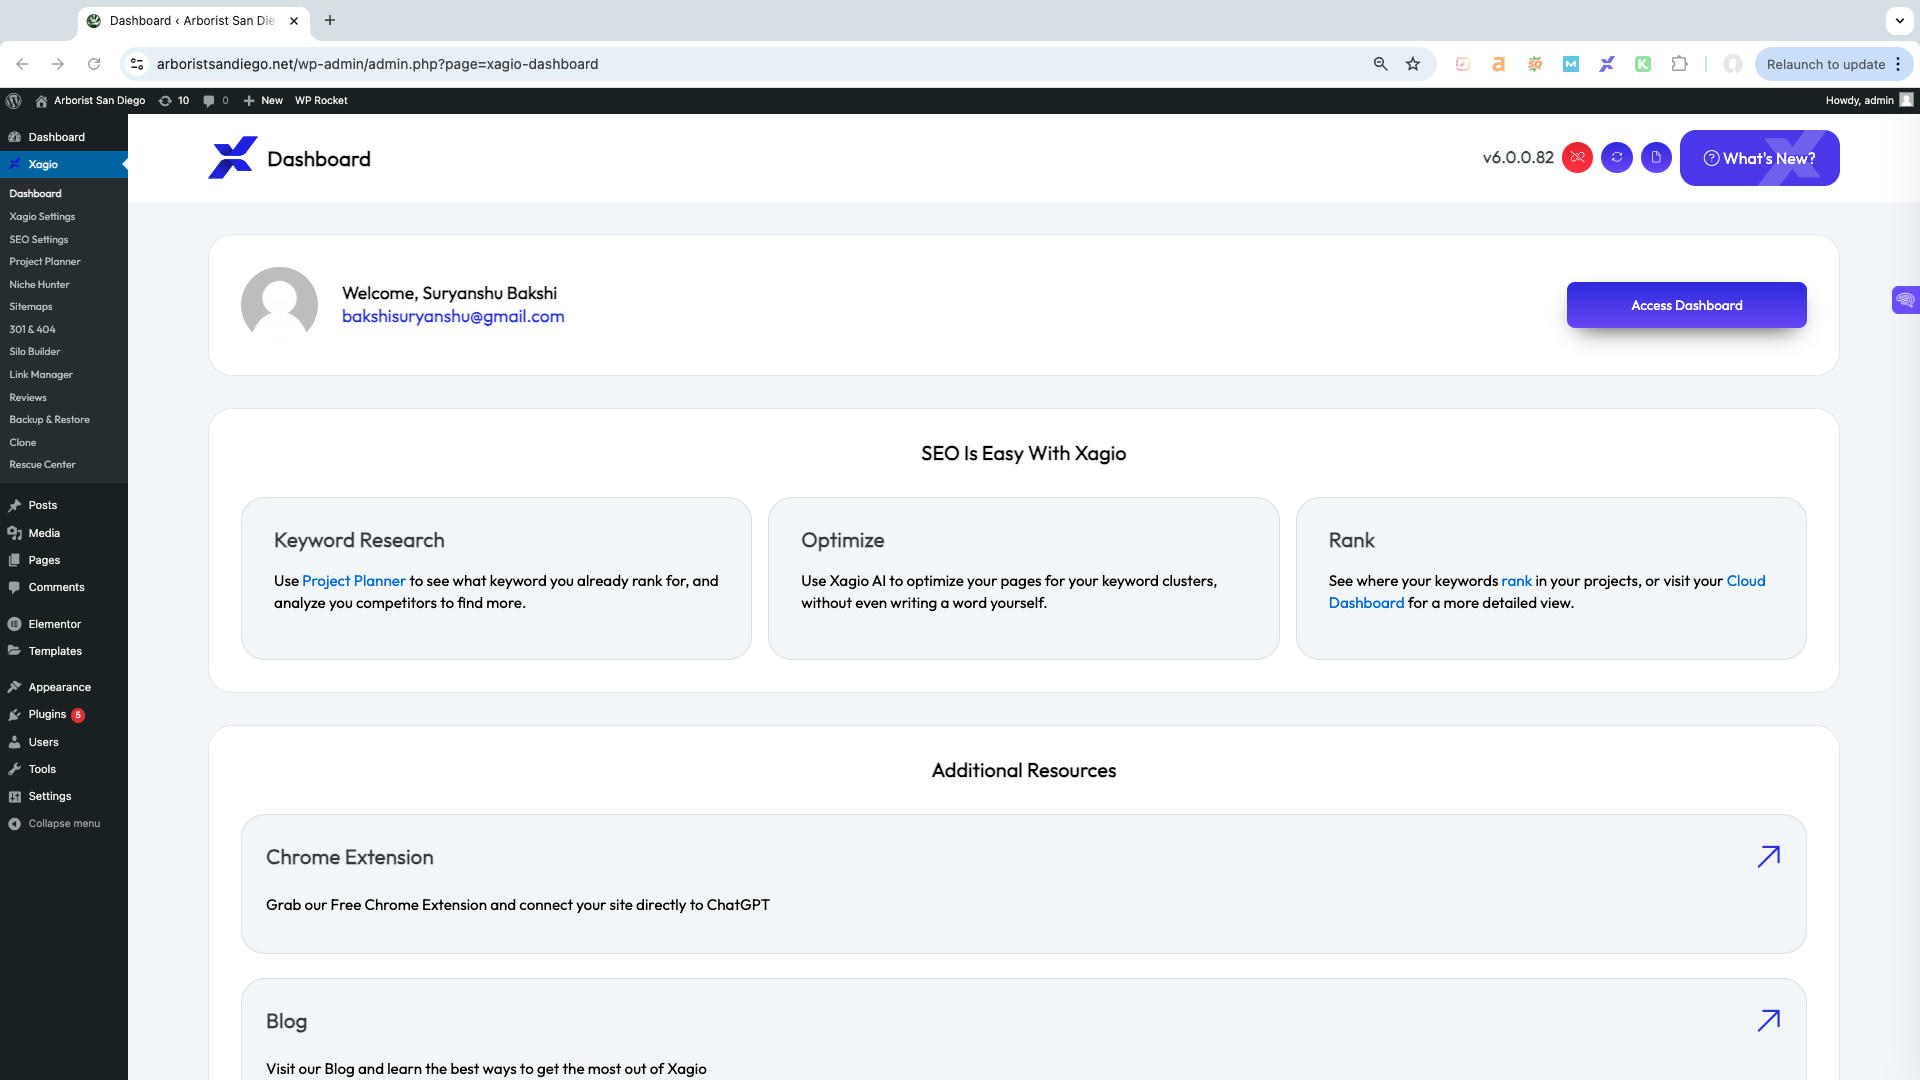Screen dimensions: 1920x1080
Task: Open the What's New button
Action: [1759, 158]
